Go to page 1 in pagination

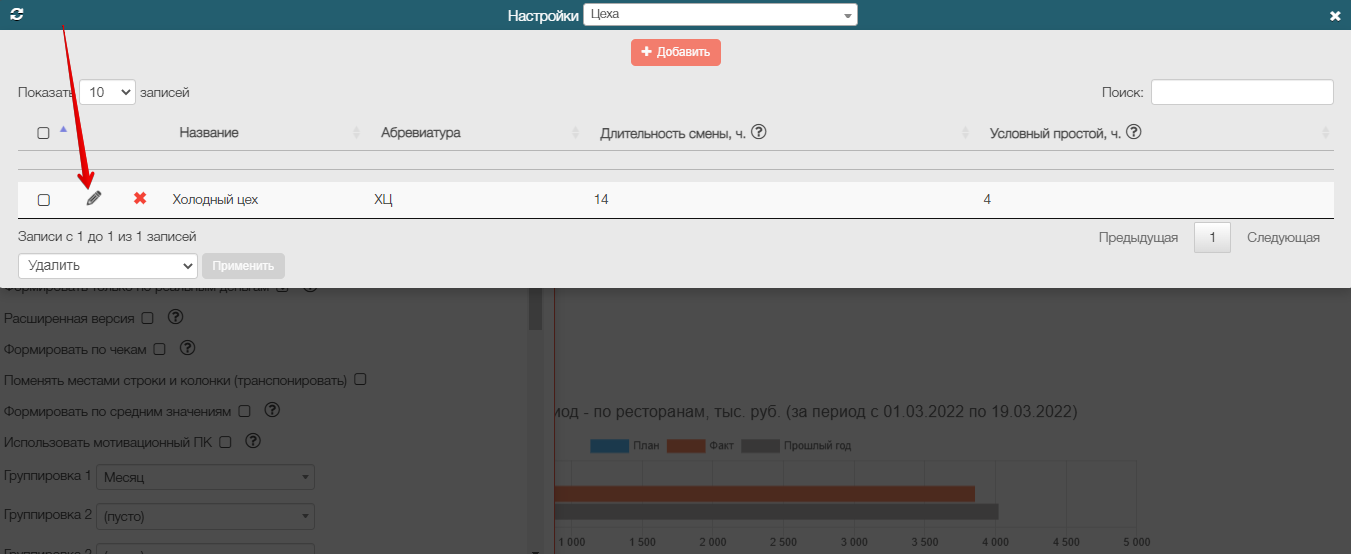coord(1212,238)
